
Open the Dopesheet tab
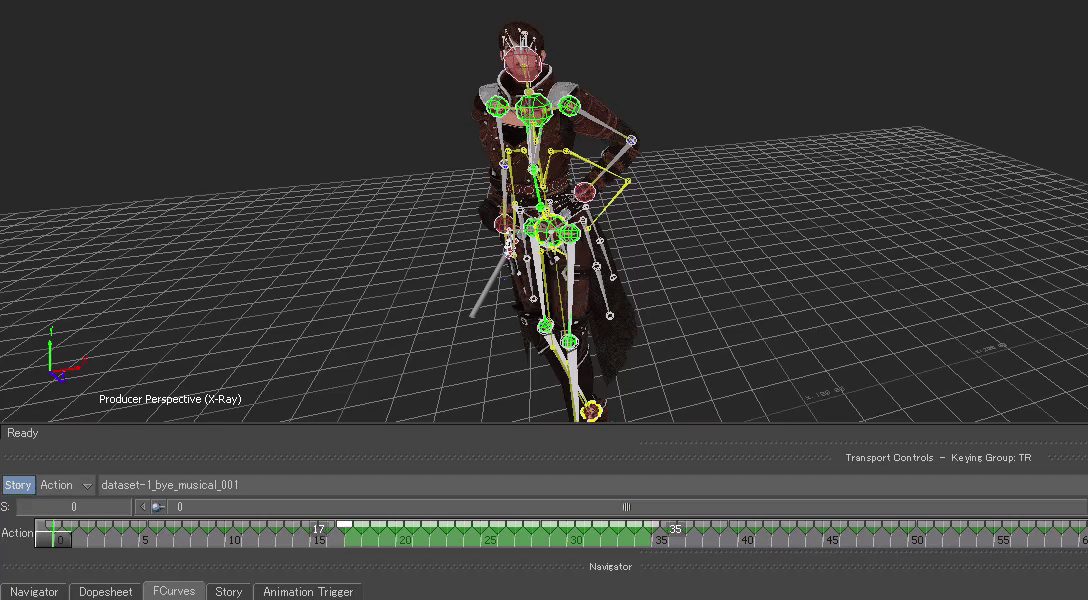click(x=106, y=592)
